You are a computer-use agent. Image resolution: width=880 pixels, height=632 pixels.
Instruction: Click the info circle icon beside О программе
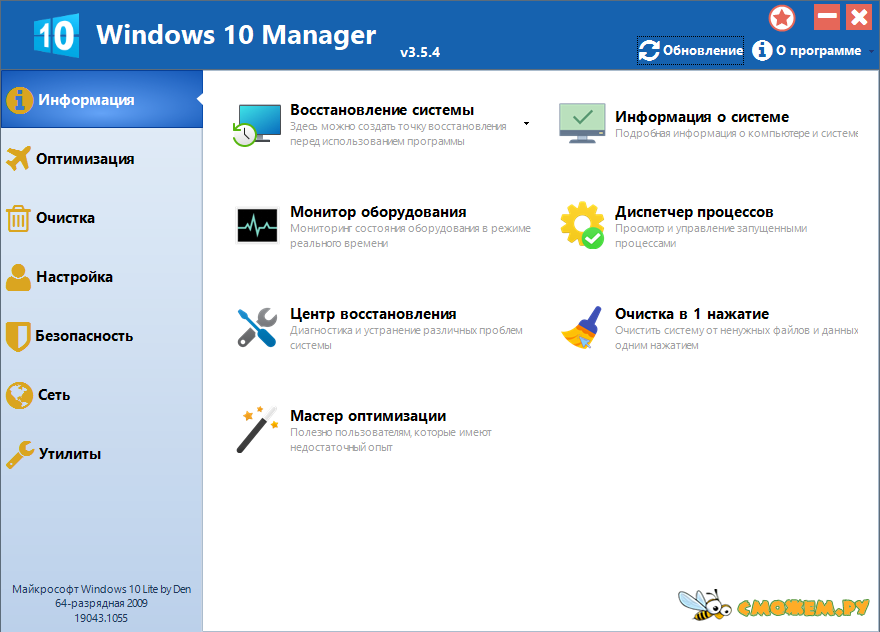(762, 51)
